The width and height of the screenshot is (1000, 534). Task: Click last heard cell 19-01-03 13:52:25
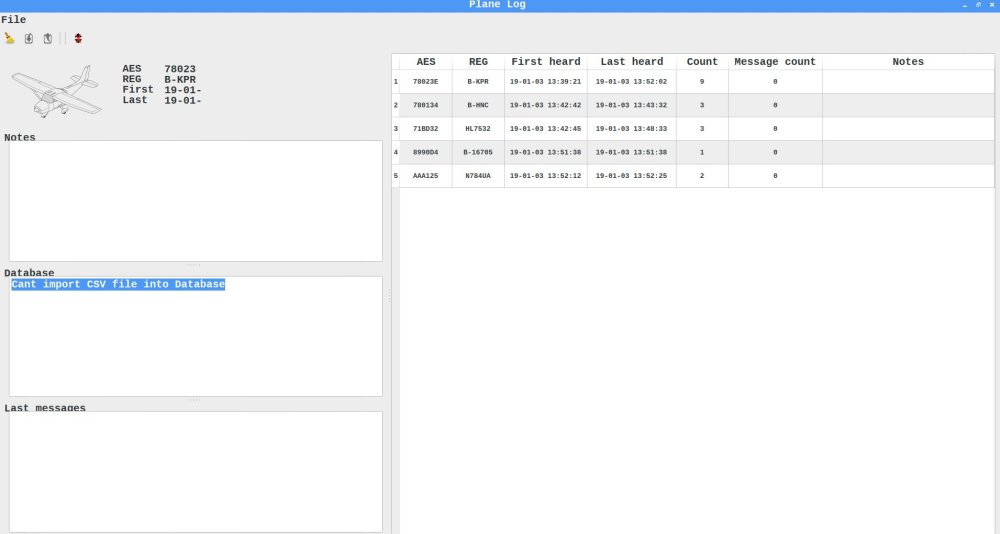[x=631, y=176]
